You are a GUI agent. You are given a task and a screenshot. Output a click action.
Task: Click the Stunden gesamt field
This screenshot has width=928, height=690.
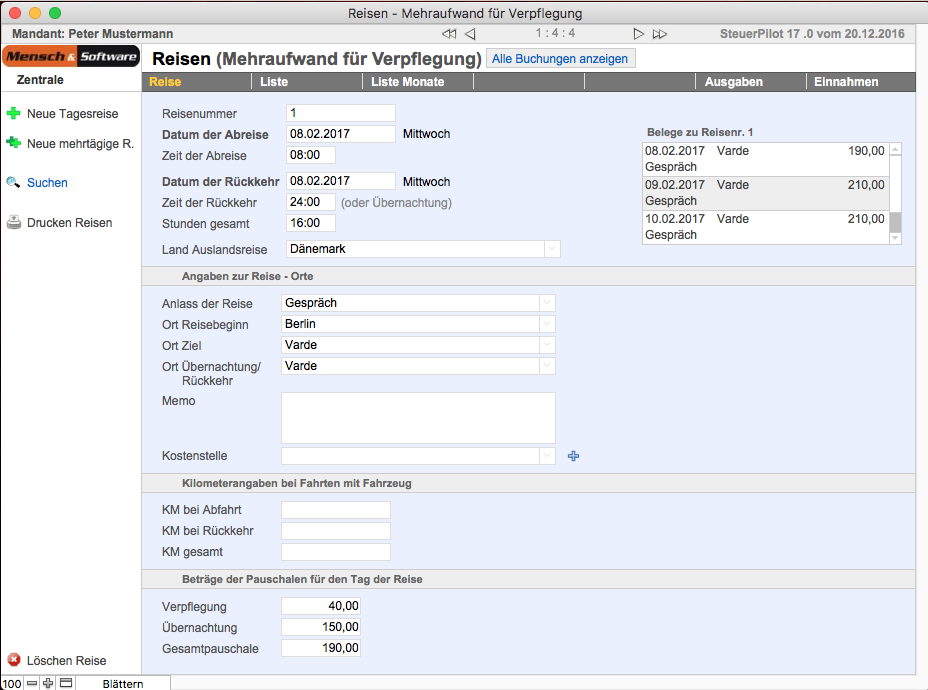pyautogui.click(x=311, y=223)
